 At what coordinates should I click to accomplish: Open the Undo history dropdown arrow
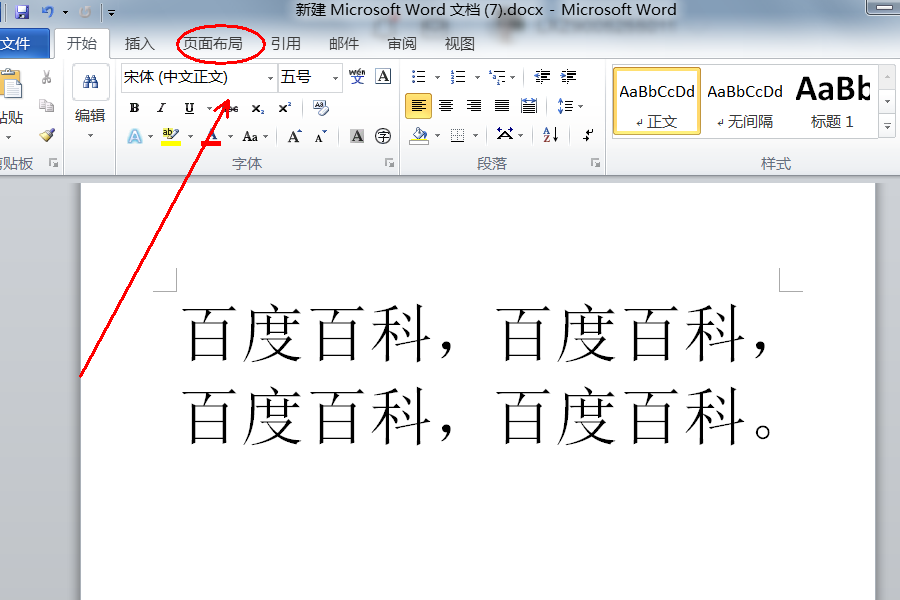click(65, 12)
